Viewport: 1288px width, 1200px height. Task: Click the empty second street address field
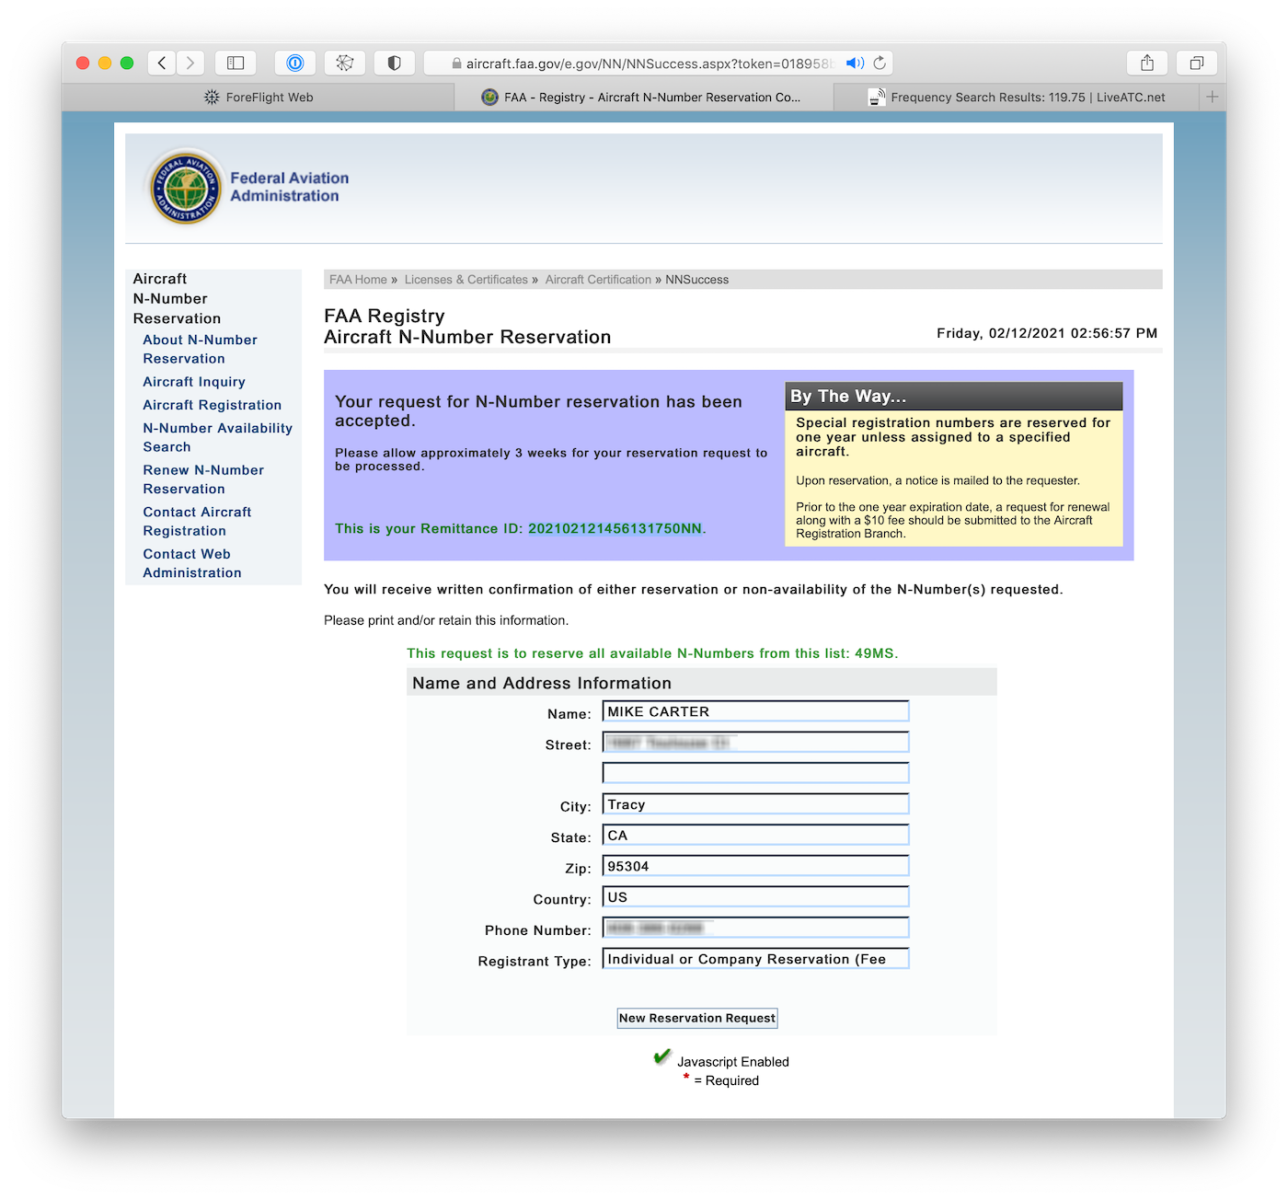755,773
